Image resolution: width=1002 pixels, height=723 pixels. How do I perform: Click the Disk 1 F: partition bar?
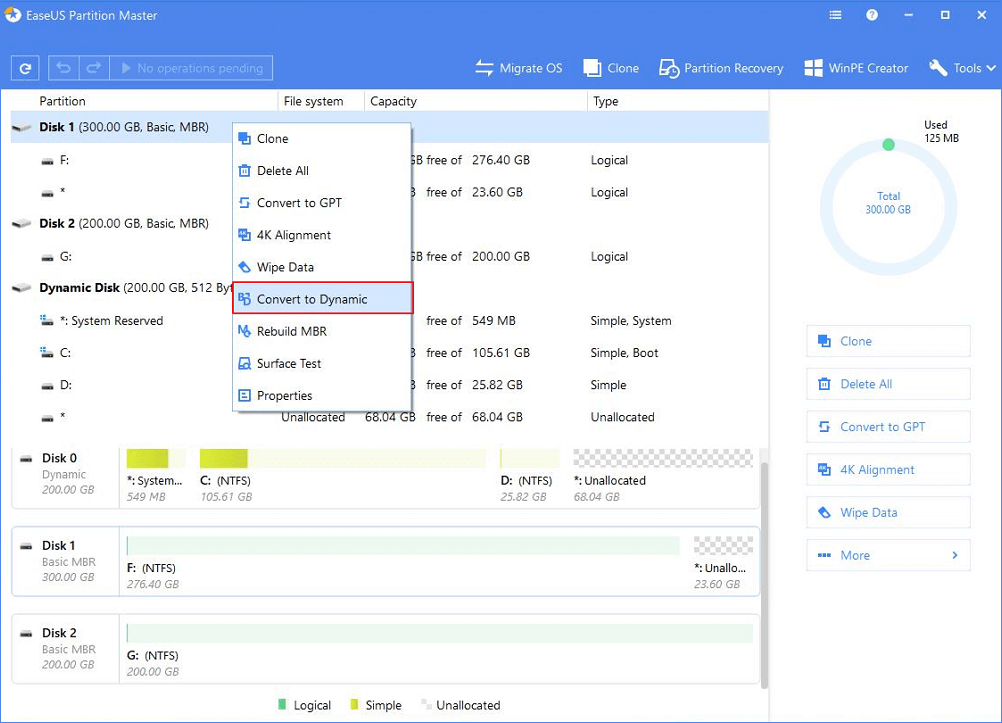(x=403, y=546)
